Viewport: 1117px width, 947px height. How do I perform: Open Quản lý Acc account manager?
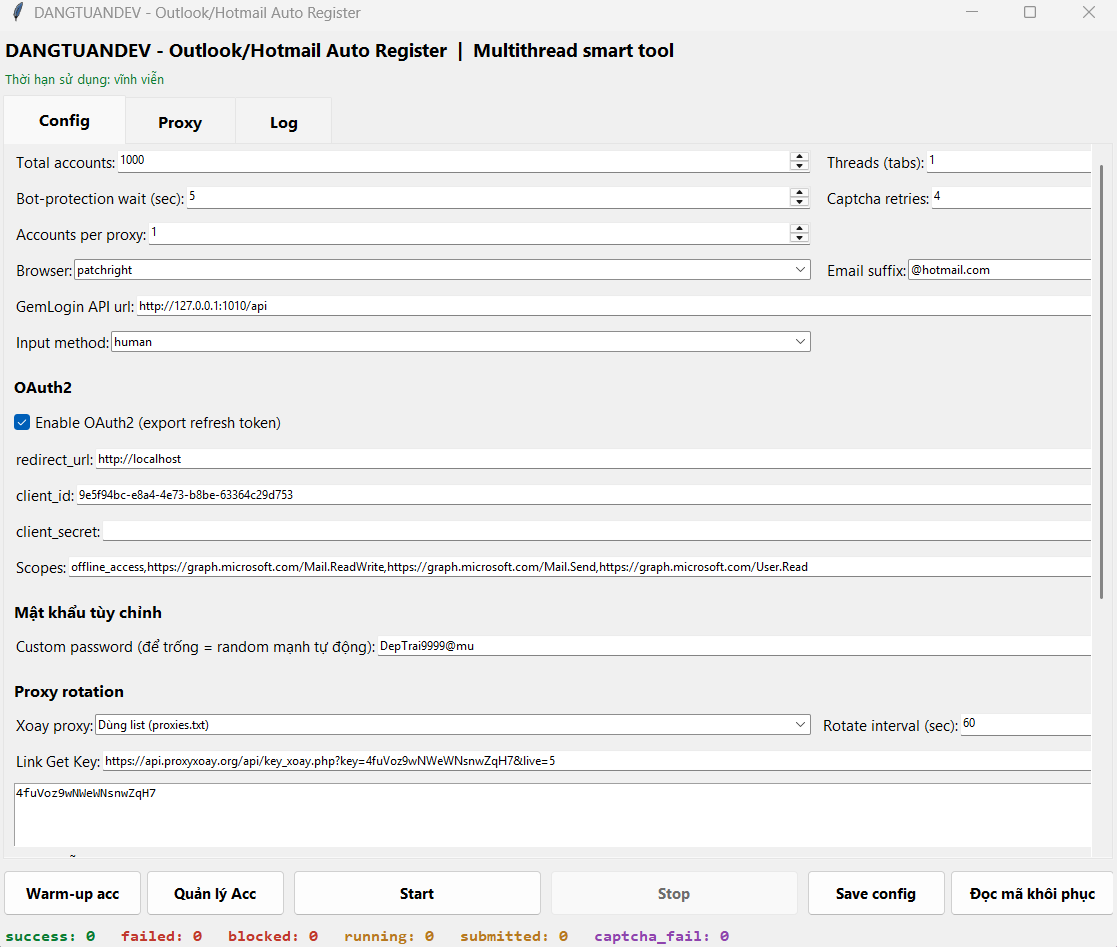pyautogui.click(x=215, y=894)
